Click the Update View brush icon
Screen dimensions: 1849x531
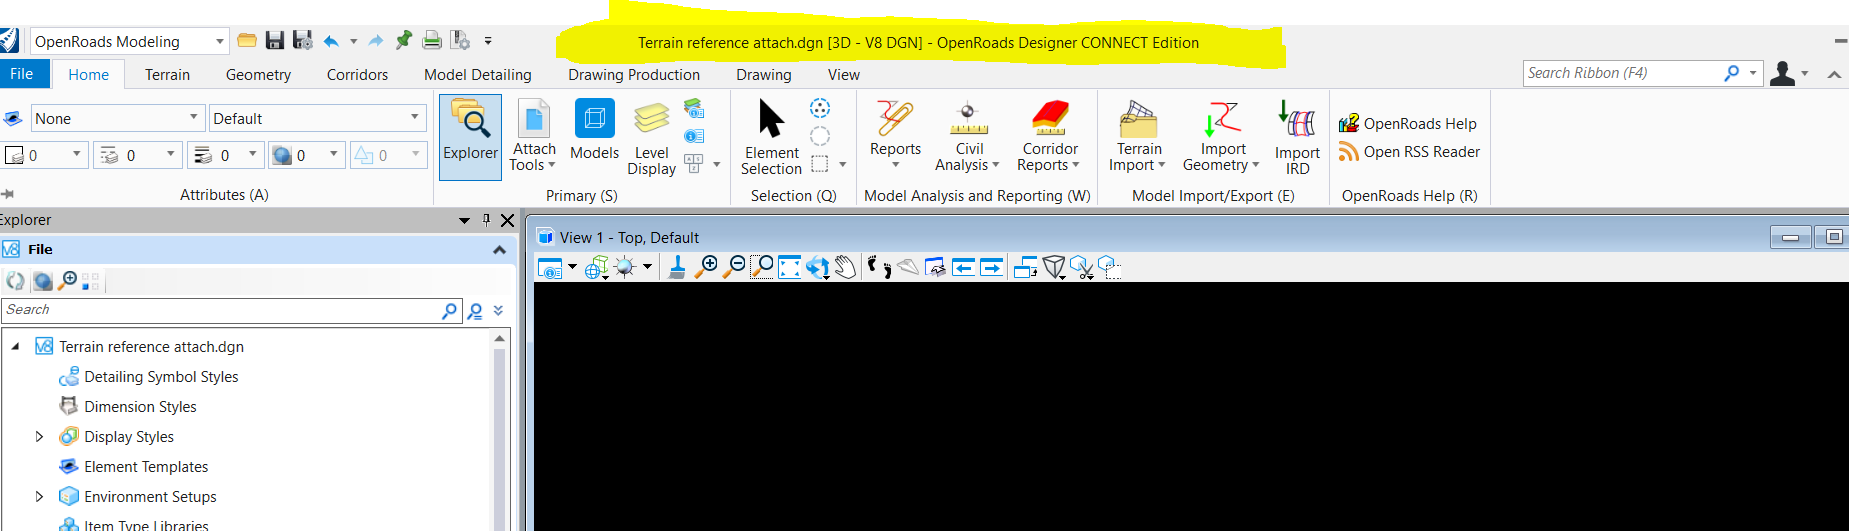point(677,267)
